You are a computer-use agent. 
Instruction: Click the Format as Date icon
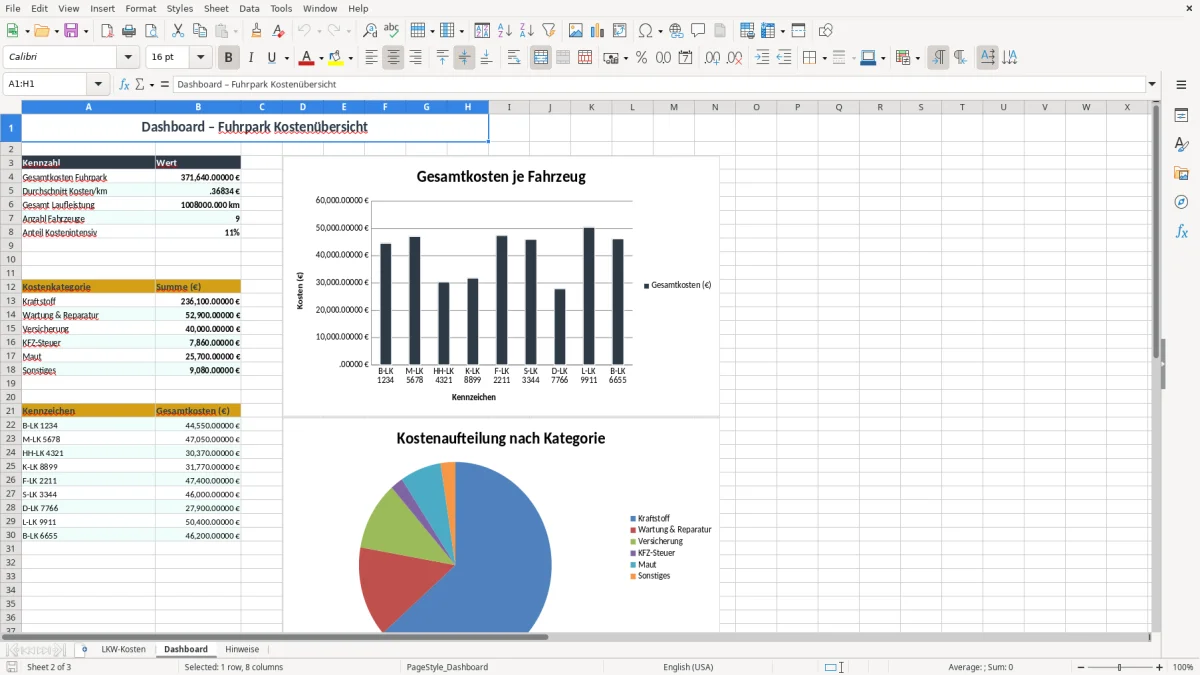[x=685, y=58]
